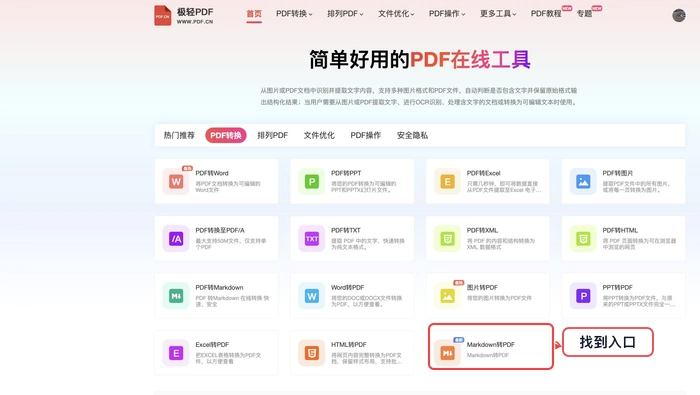Open the PDF转XML tool title
This screenshot has height=395, width=700.
[x=482, y=230]
